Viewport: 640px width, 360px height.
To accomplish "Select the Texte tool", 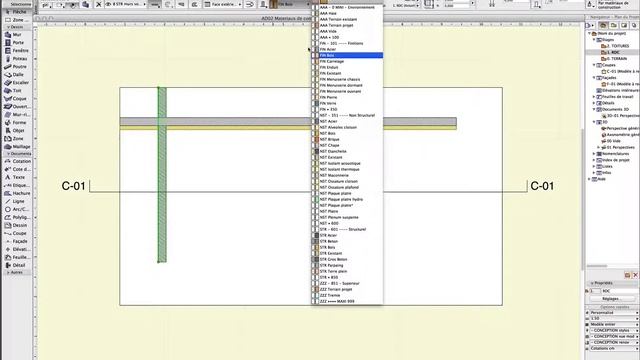I will pyautogui.click(x=16, y=177).
